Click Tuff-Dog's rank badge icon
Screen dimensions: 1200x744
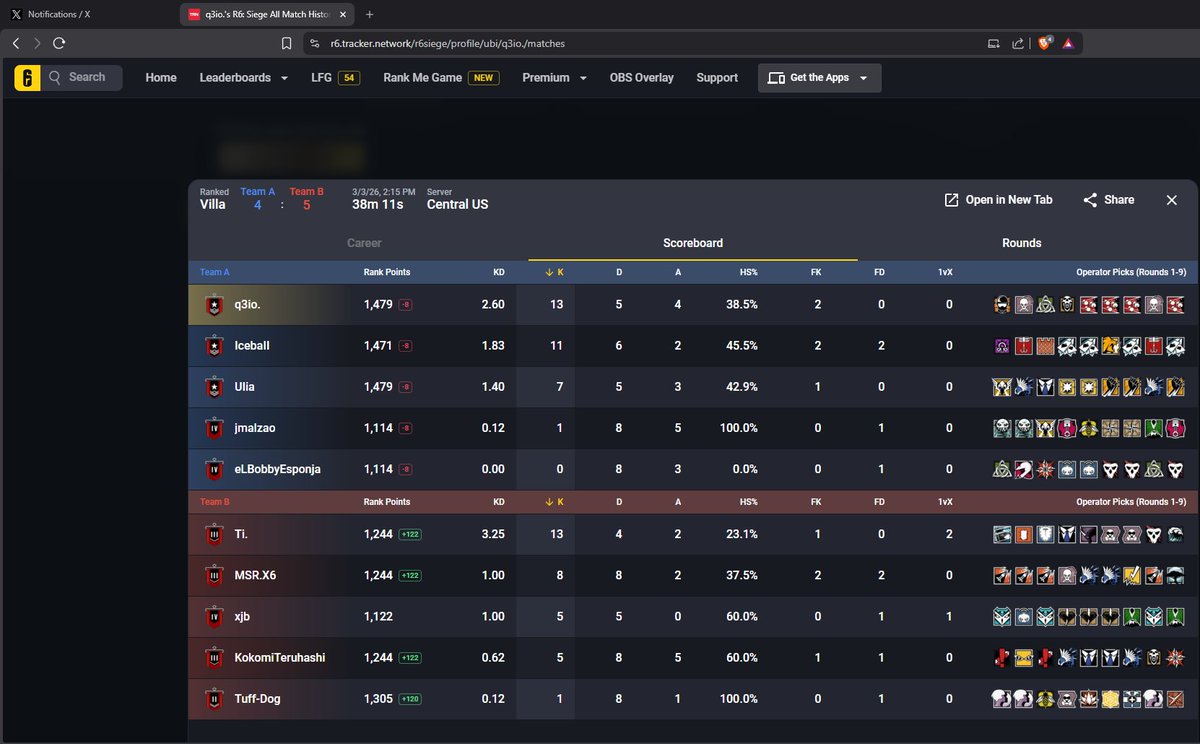pyautogui.click(x=212, y=699)
